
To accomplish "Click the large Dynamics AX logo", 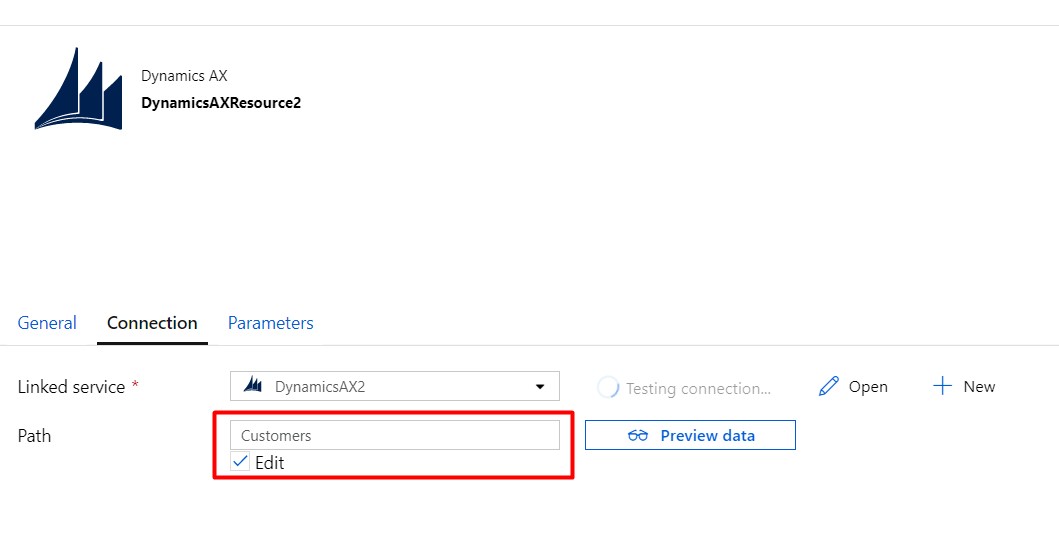I will 78,88.
